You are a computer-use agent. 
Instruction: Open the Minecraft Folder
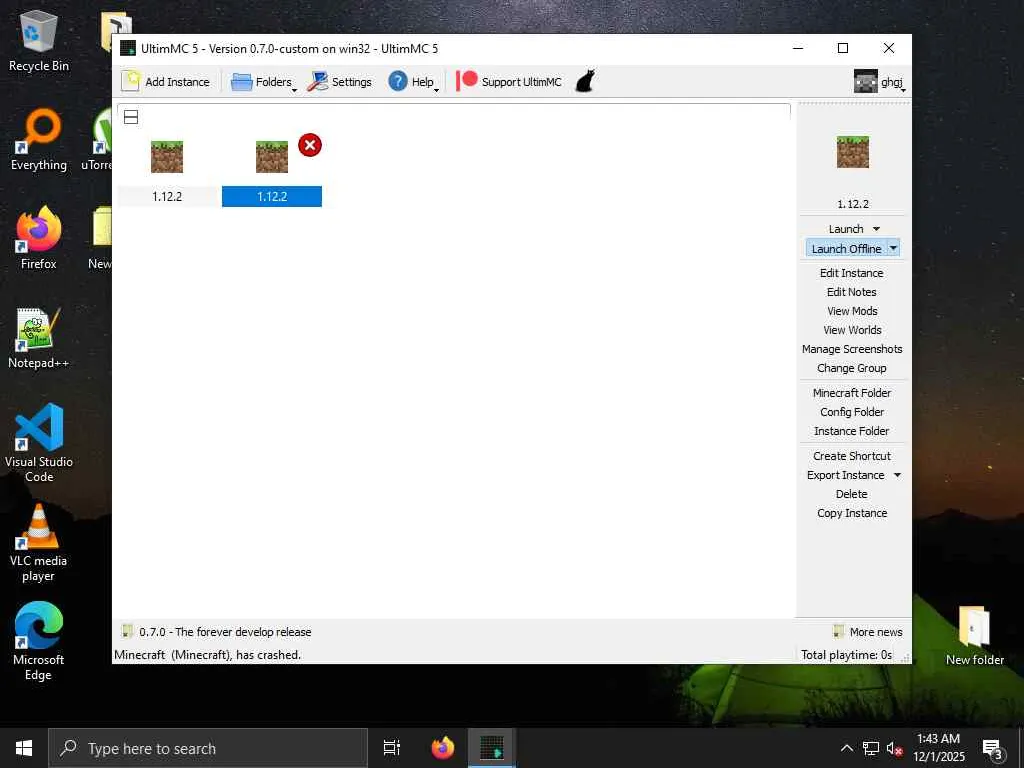[x=852, y=392]
